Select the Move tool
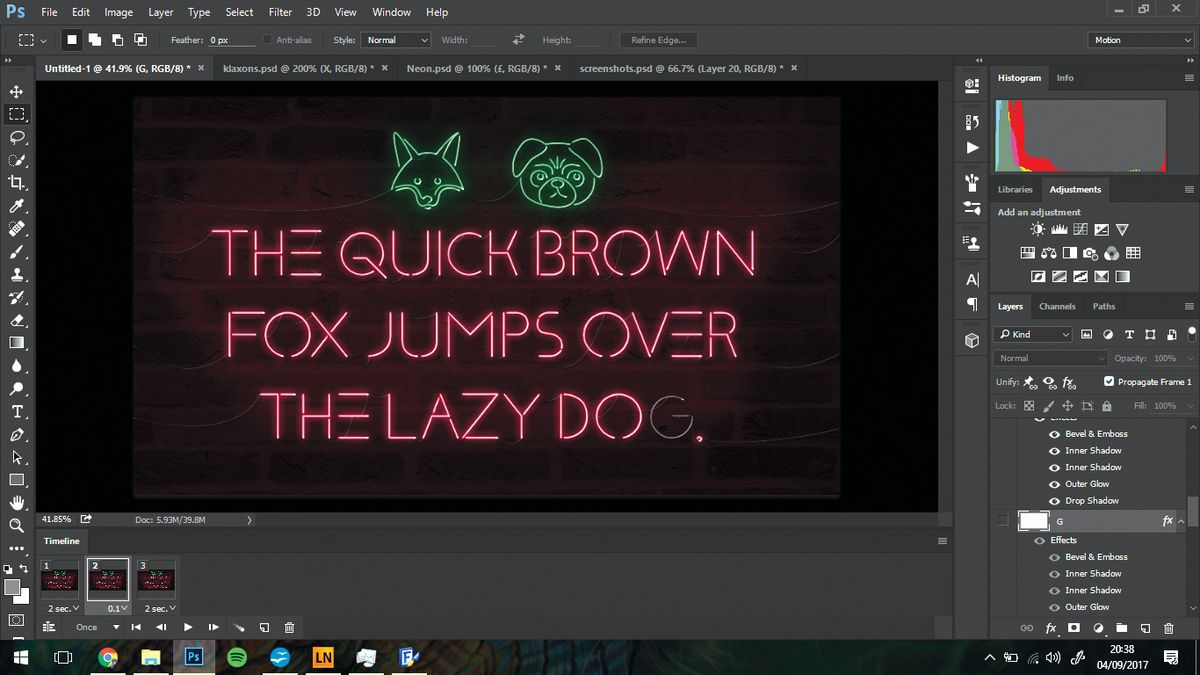This screenshot has width=1200, height=675. coord(16,90)
